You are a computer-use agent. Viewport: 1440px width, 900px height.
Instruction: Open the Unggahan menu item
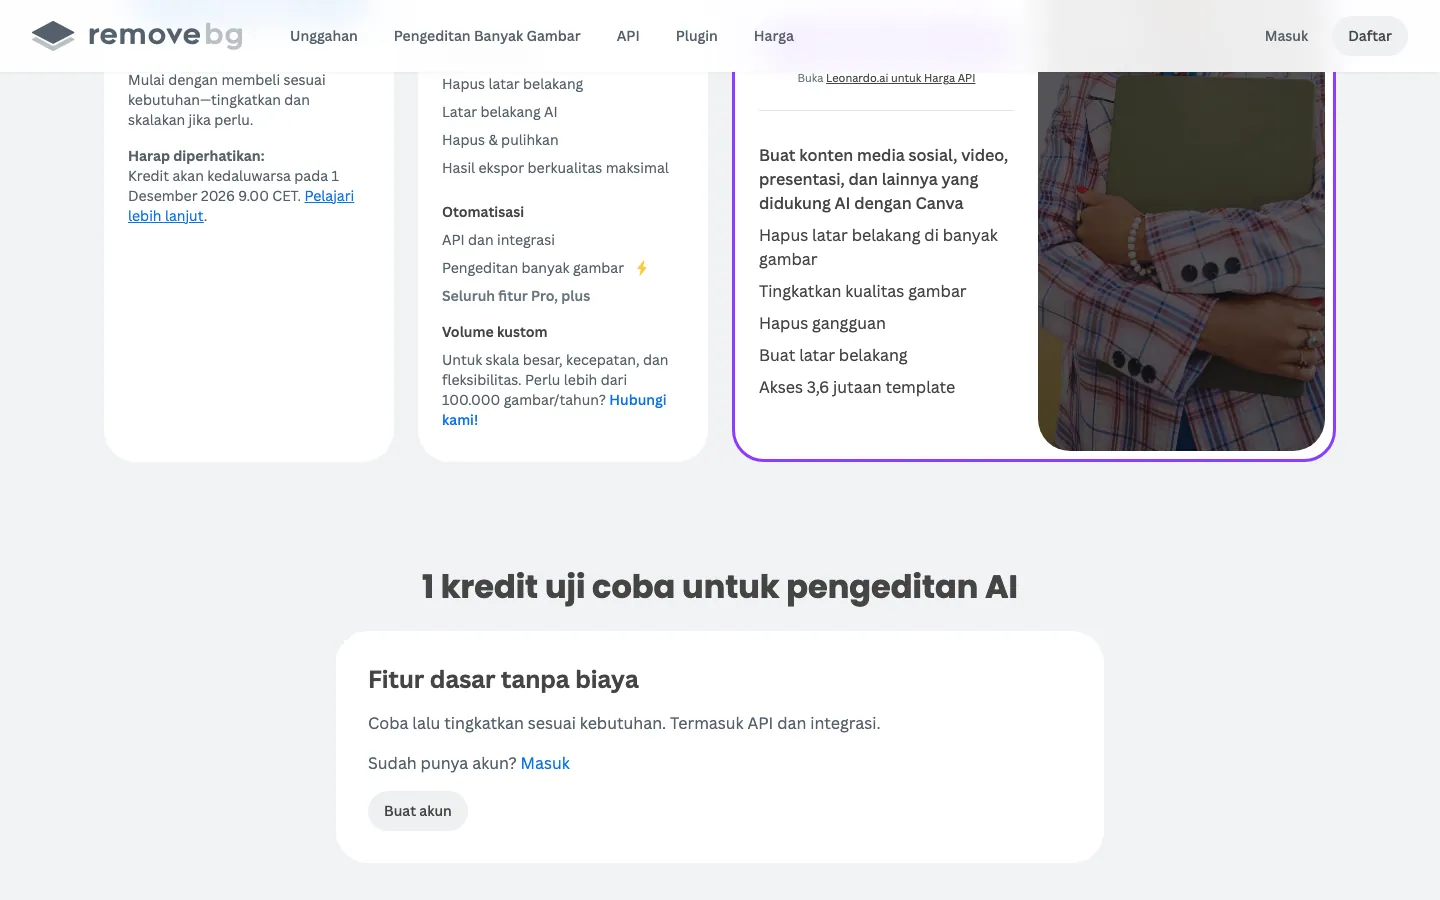(324, 36)
